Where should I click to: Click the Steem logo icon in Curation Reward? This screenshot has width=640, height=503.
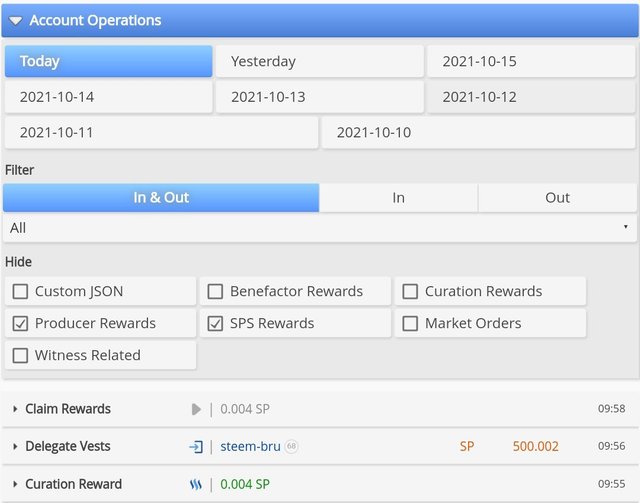196,485
